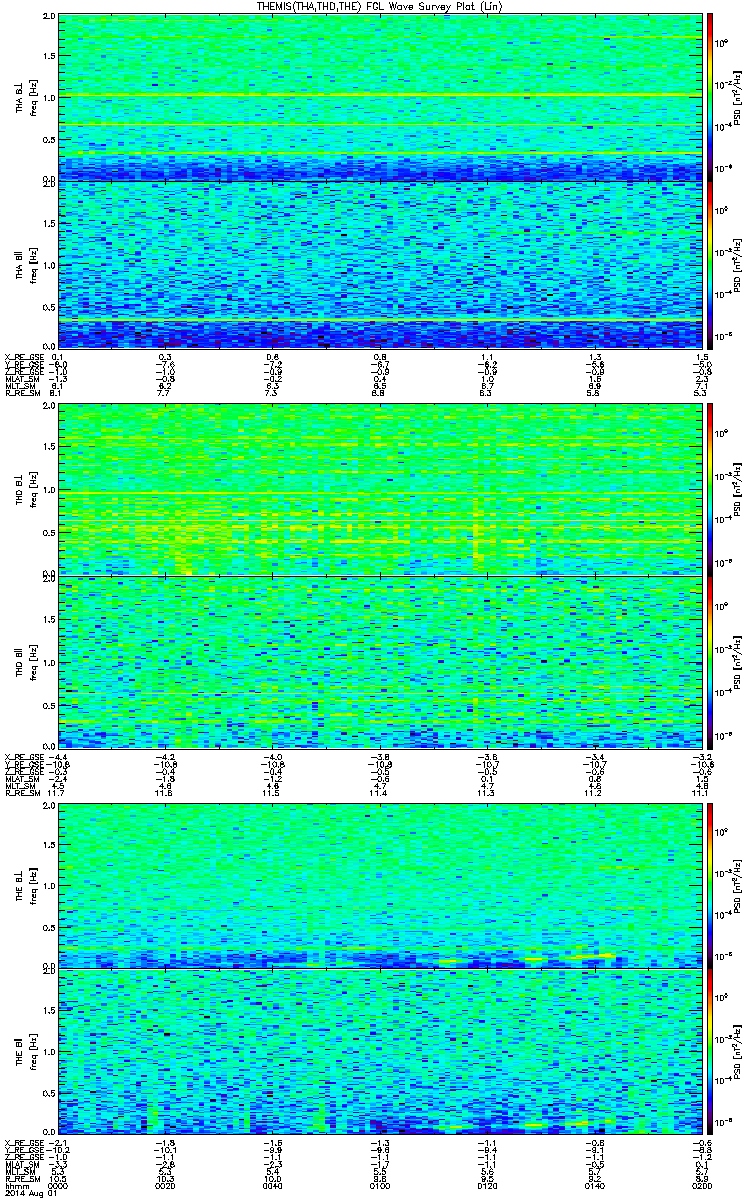The image size is (750, 1200).
Task: Click the 'MLT_SM' row label under the THE panels
Action: 20,1171
